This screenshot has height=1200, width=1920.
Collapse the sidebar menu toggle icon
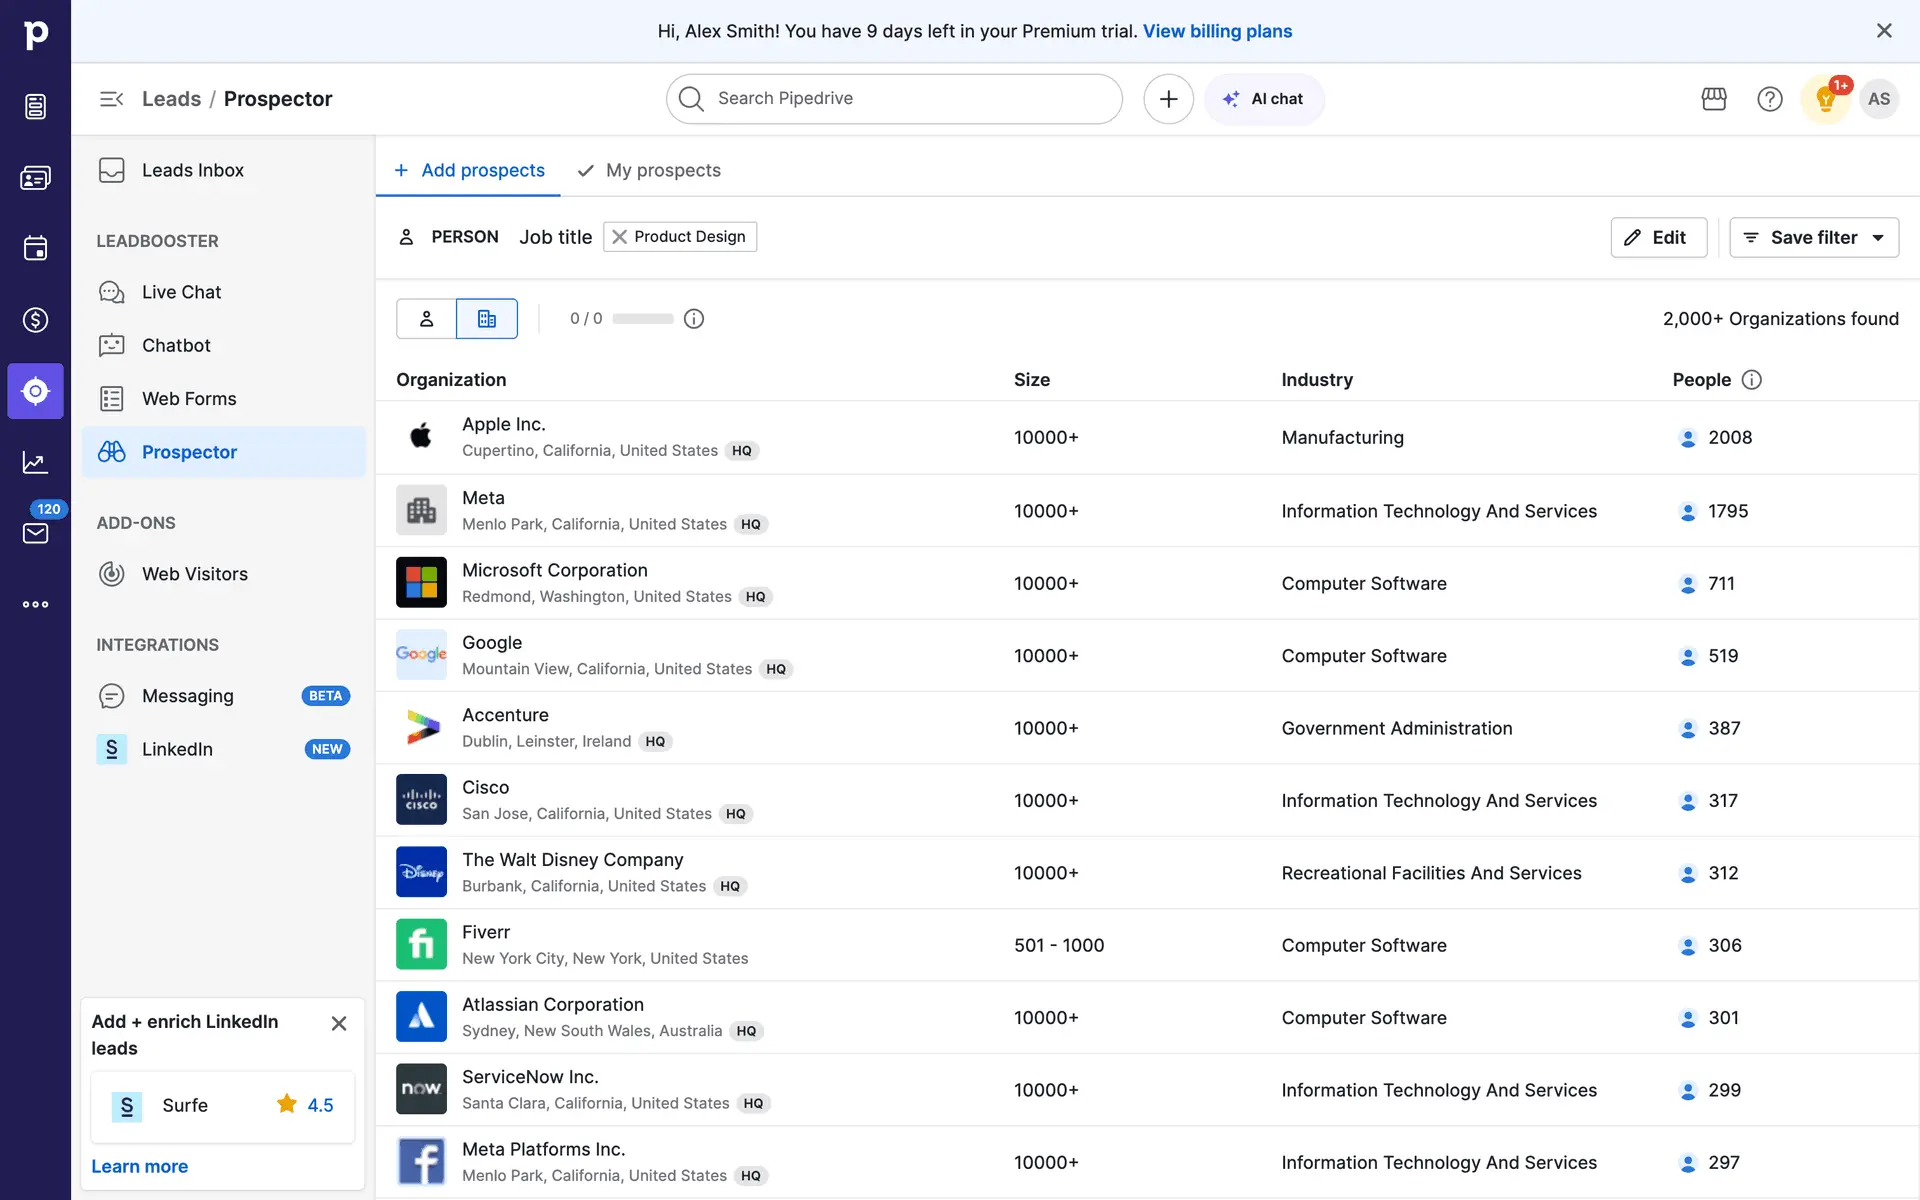[111, 99]
